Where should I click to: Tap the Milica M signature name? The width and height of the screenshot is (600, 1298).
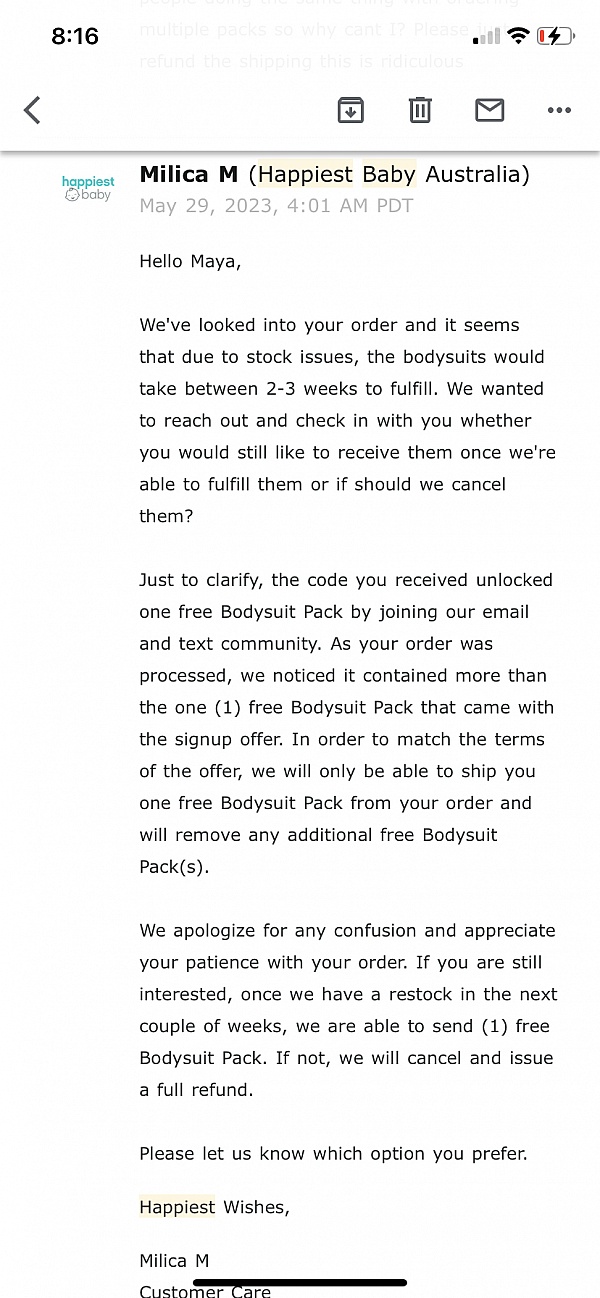coord(174,1261)
